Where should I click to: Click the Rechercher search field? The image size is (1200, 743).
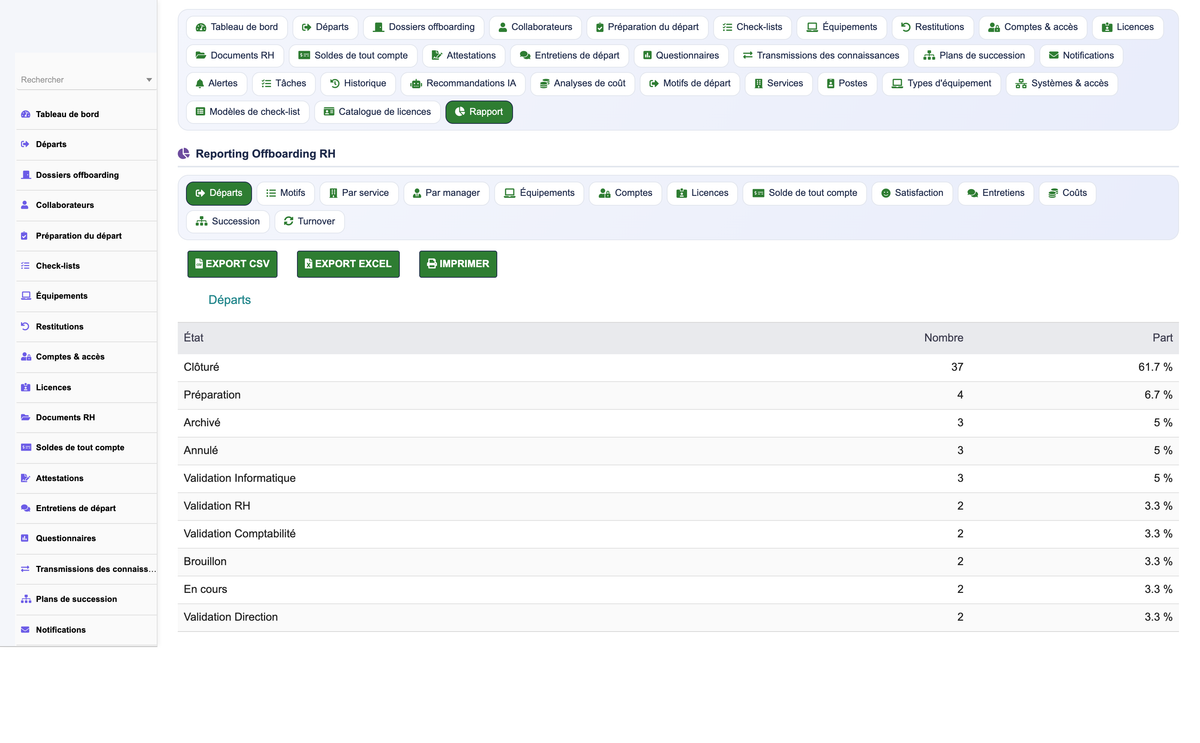(81, 80)
